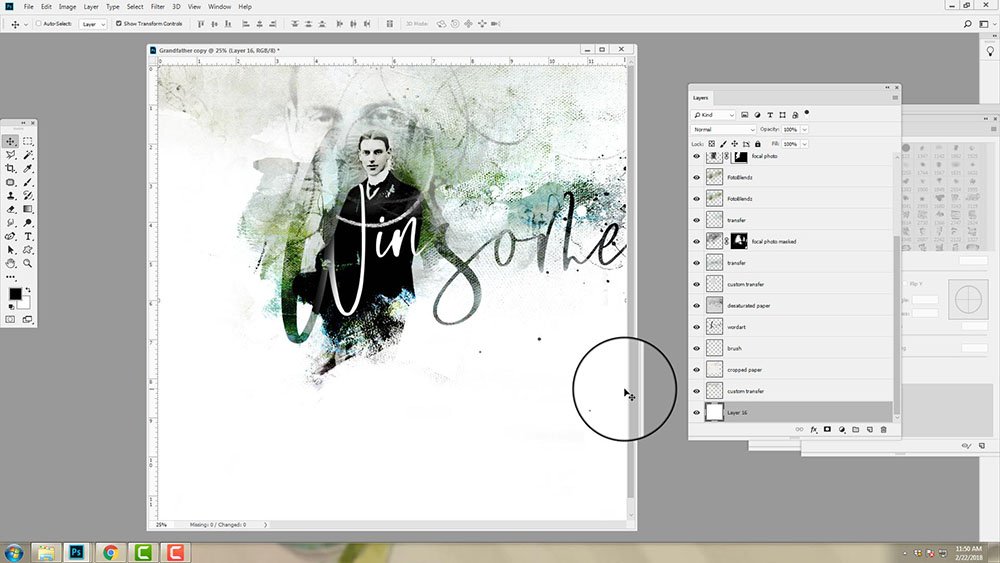Open the Window menu
Viewport: 1000px width, 563px height.
pos(219,6)
